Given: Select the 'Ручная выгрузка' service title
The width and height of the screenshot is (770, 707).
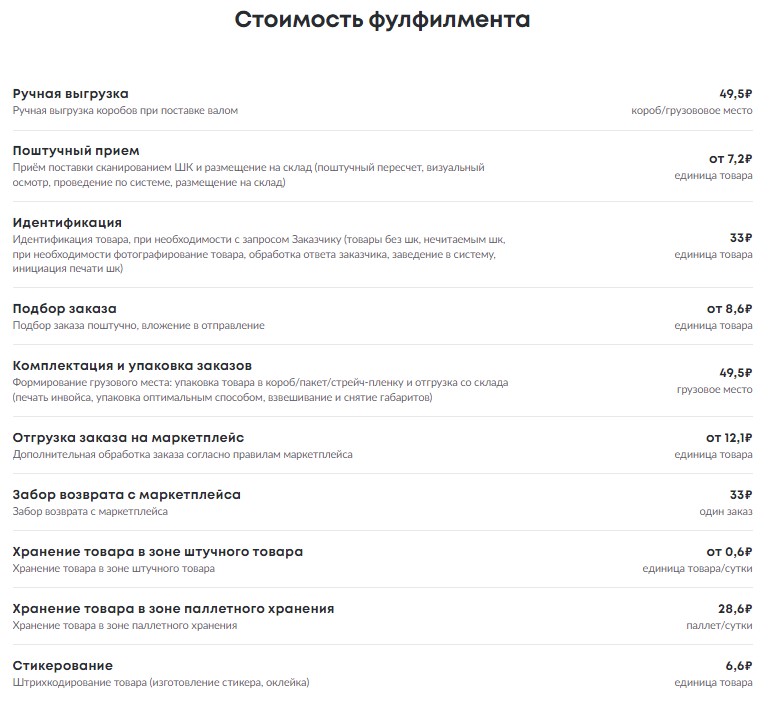Looking at the screenshot, I should click(x=71, y=94).
